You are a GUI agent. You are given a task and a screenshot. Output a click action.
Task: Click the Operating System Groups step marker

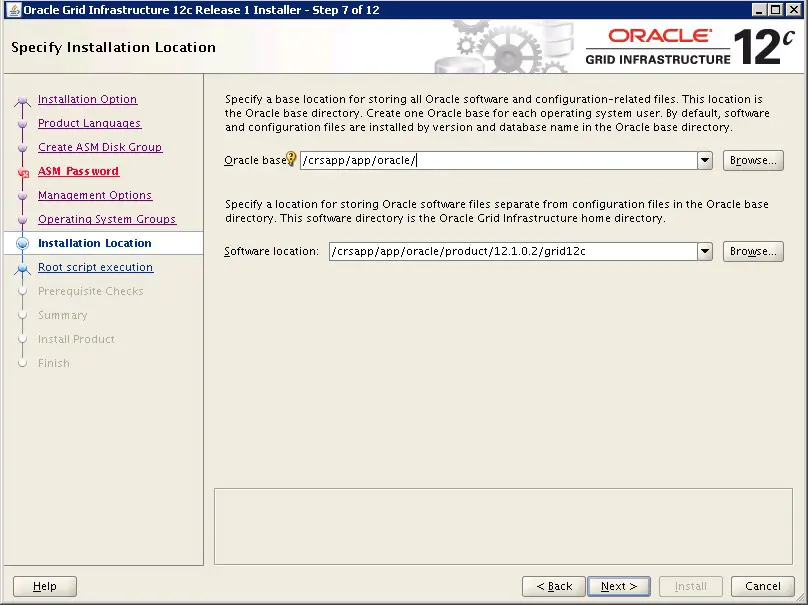pos(22,220)
